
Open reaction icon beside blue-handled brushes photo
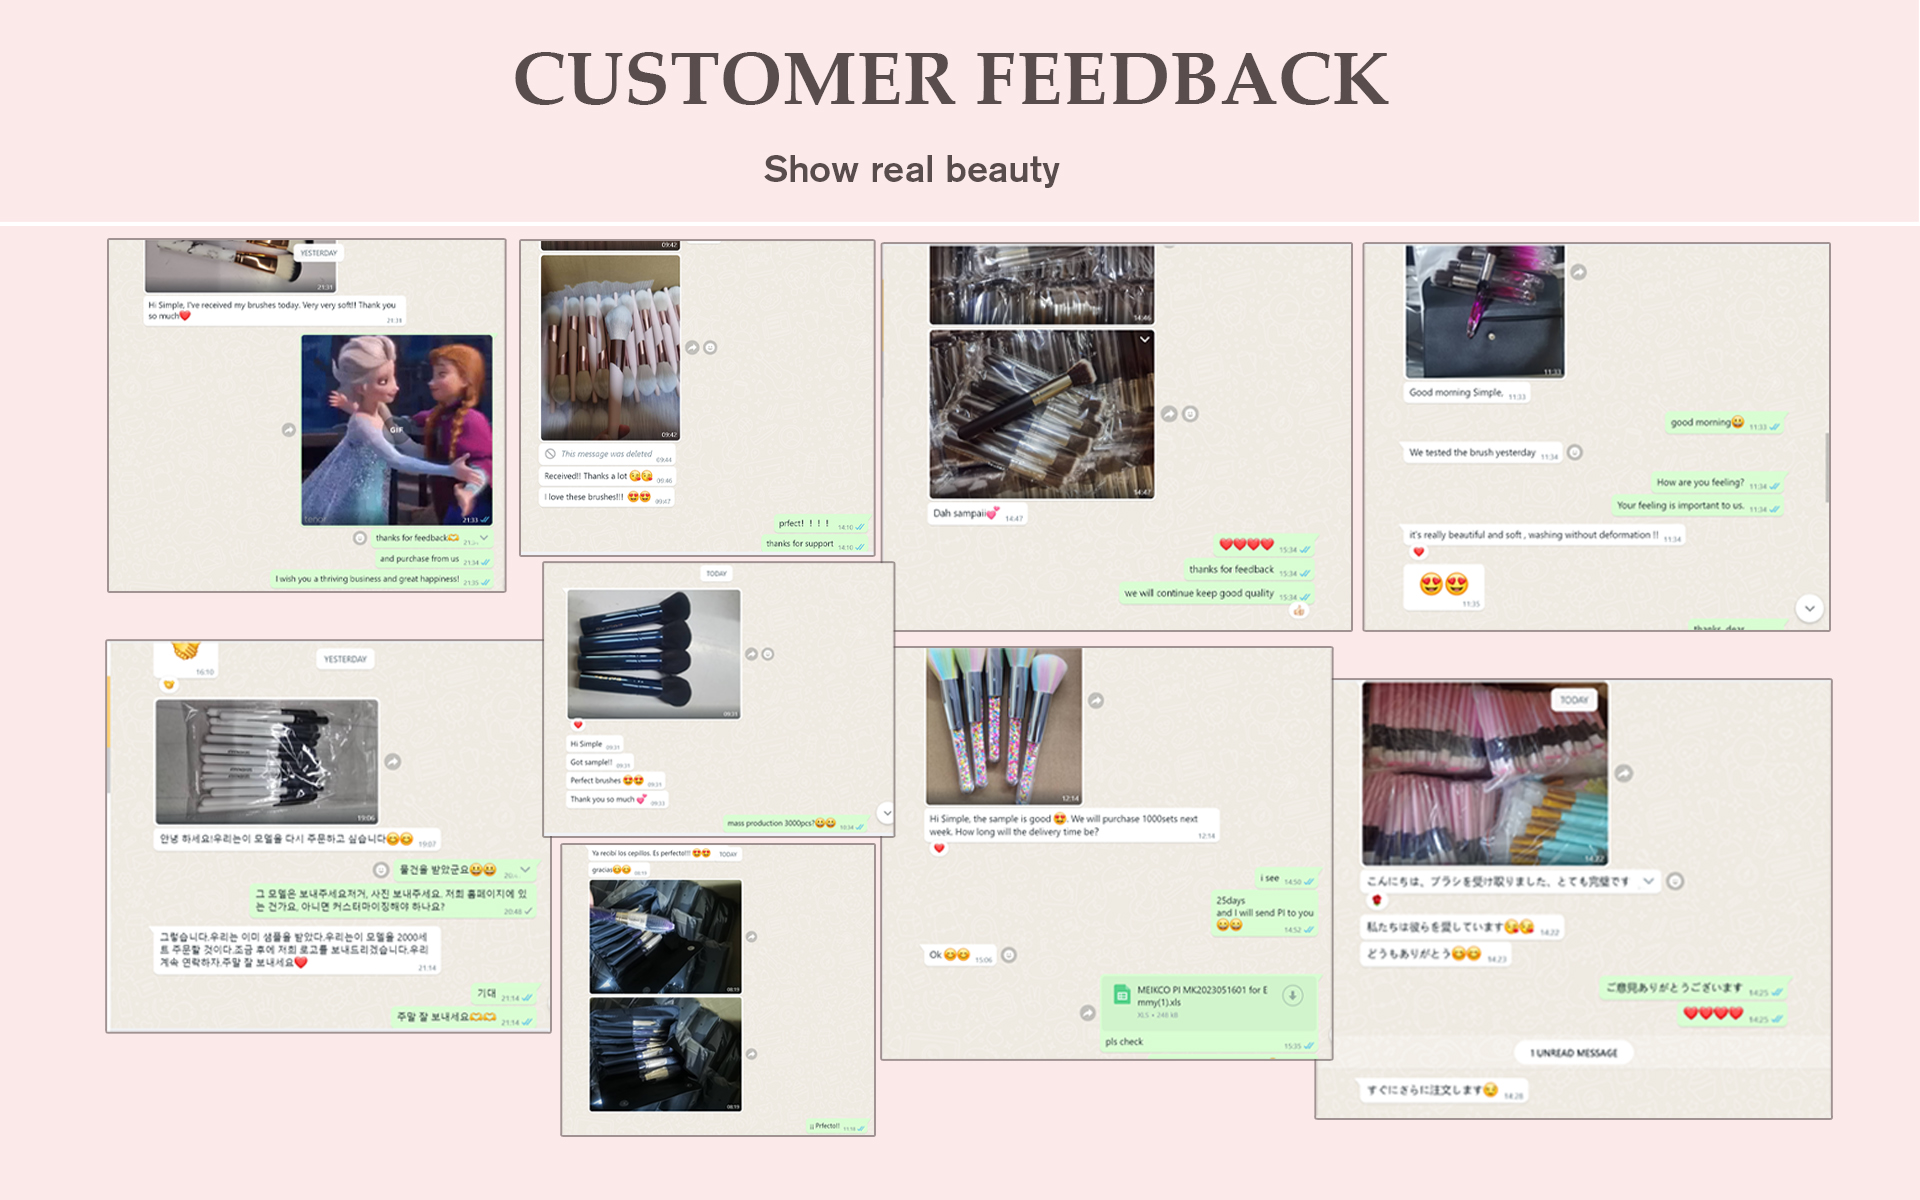768,654
